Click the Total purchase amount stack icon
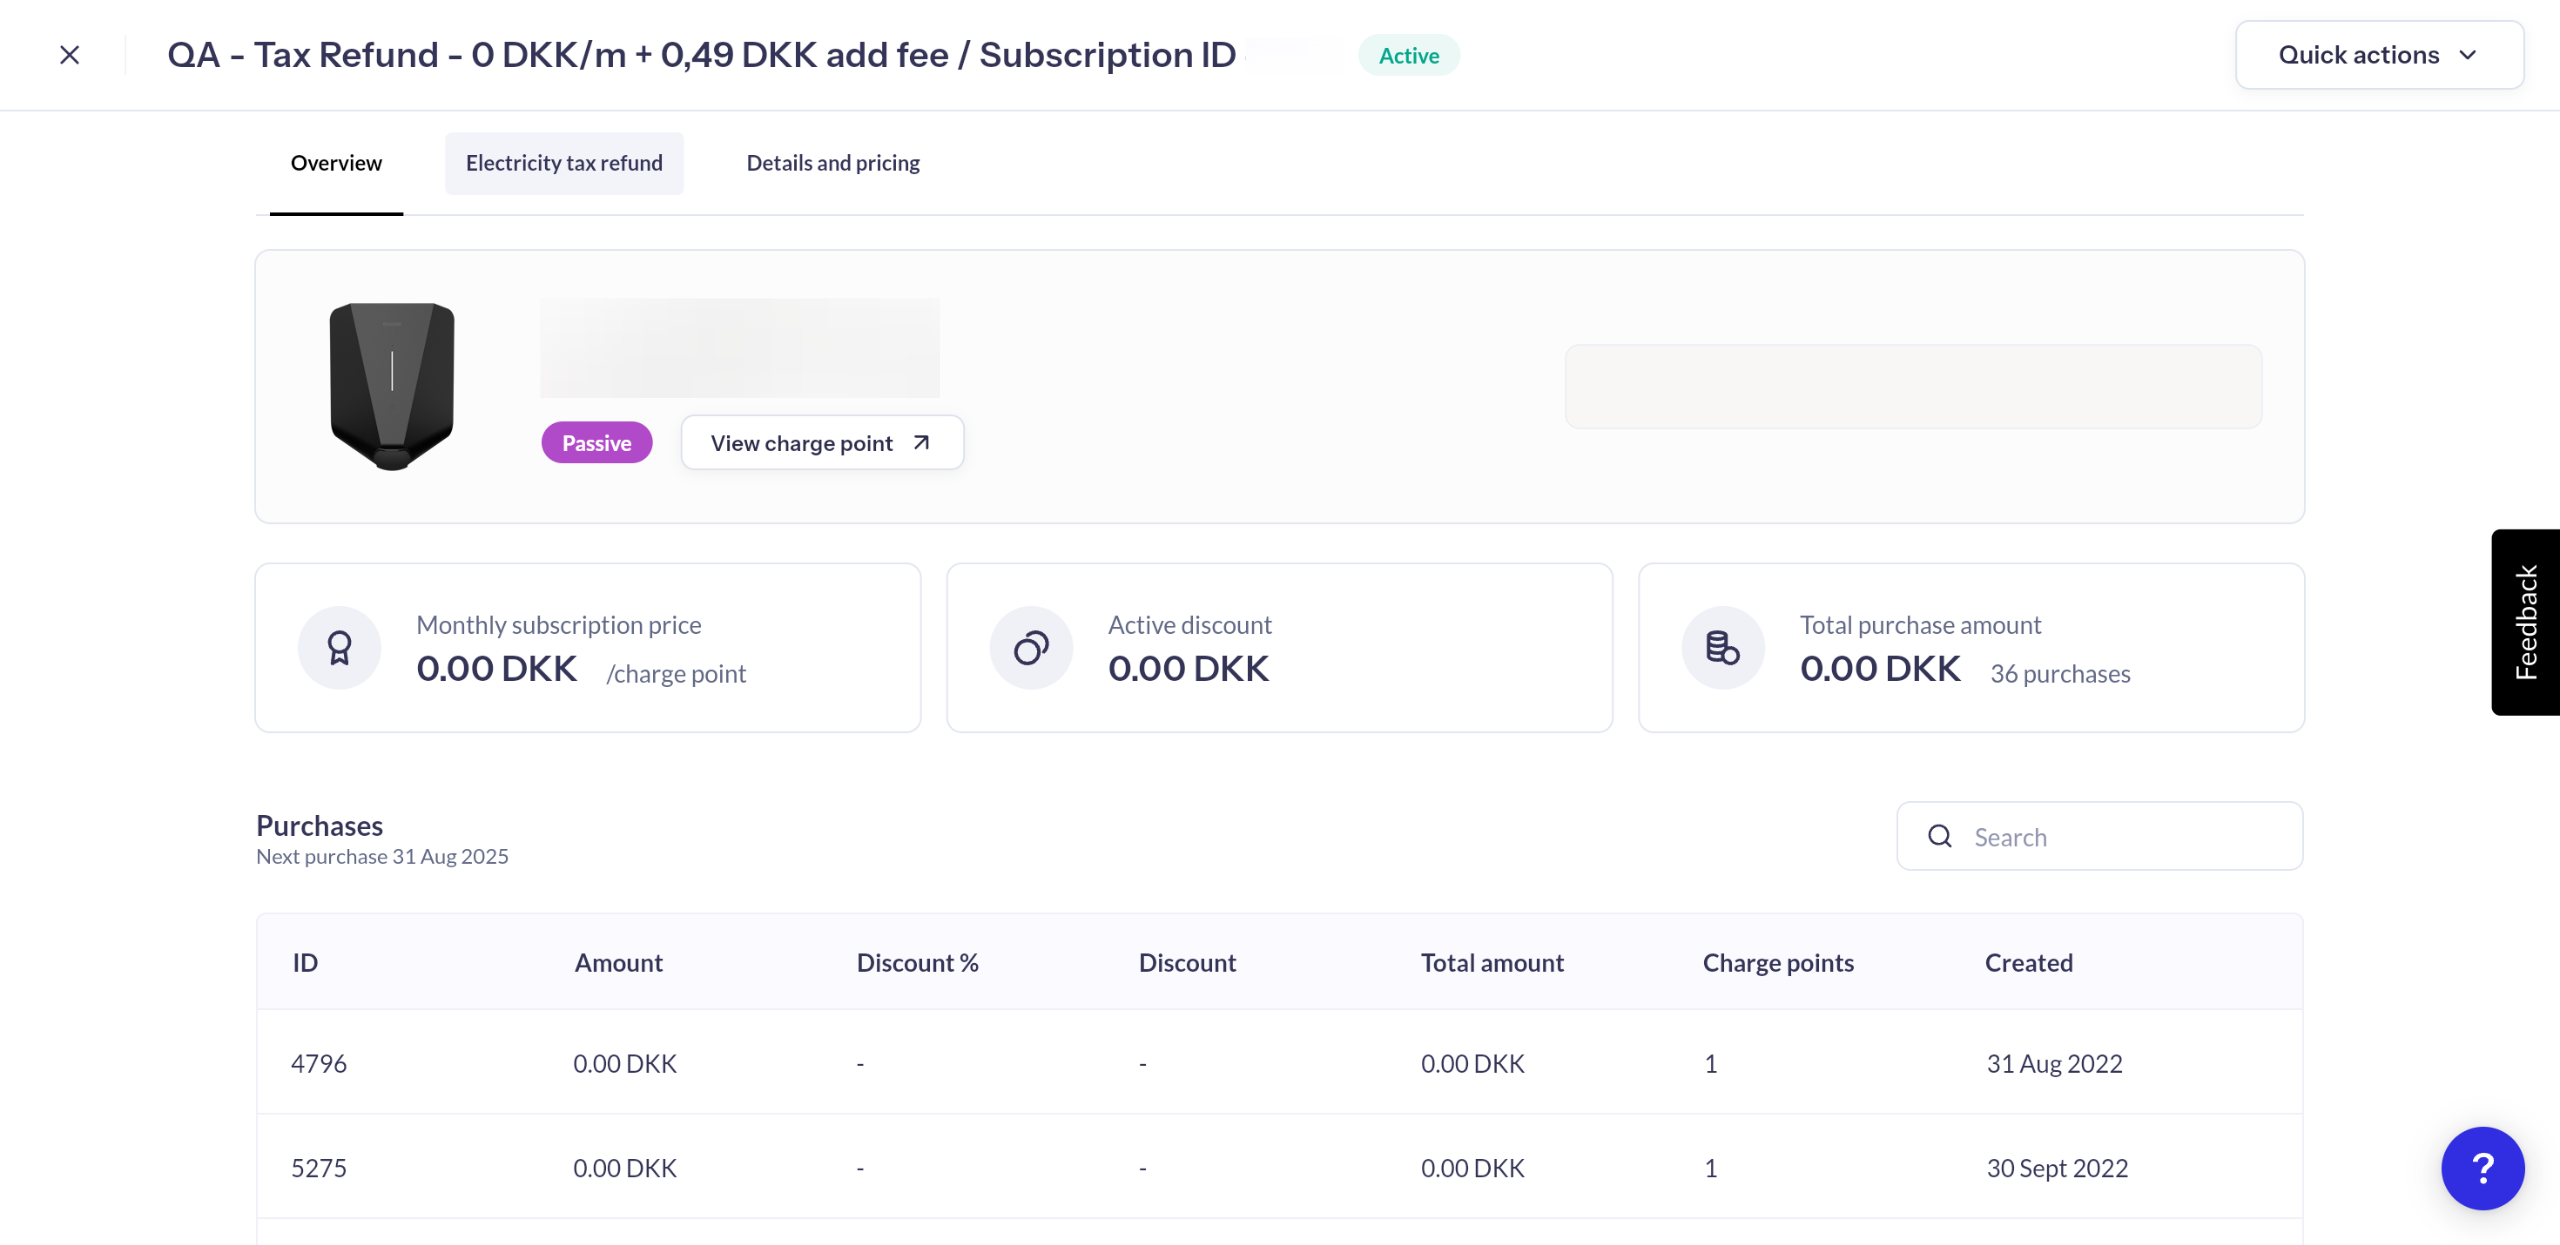This screenshot has width=2560, height=1245. [1722, 648]
